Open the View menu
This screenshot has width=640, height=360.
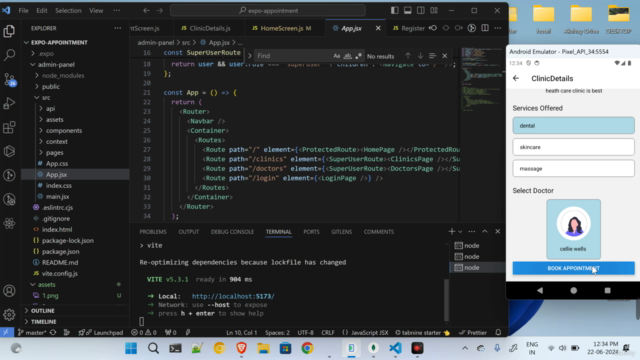tap(96, 11)
